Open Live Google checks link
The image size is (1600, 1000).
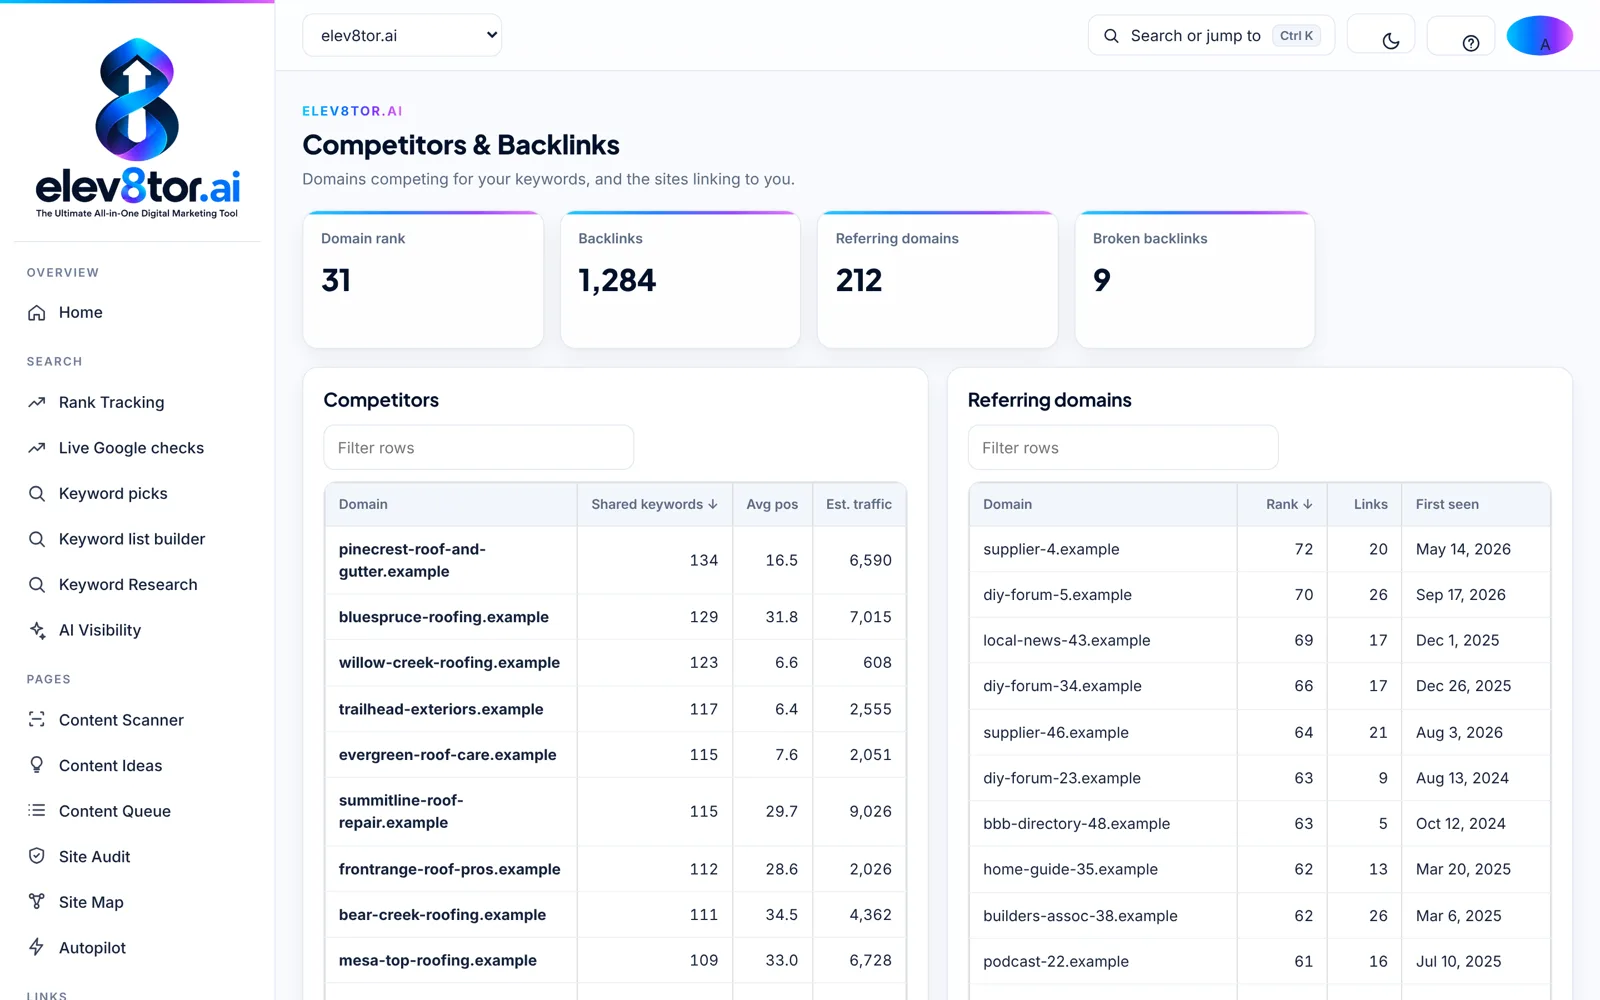click(x=137, y=448)
